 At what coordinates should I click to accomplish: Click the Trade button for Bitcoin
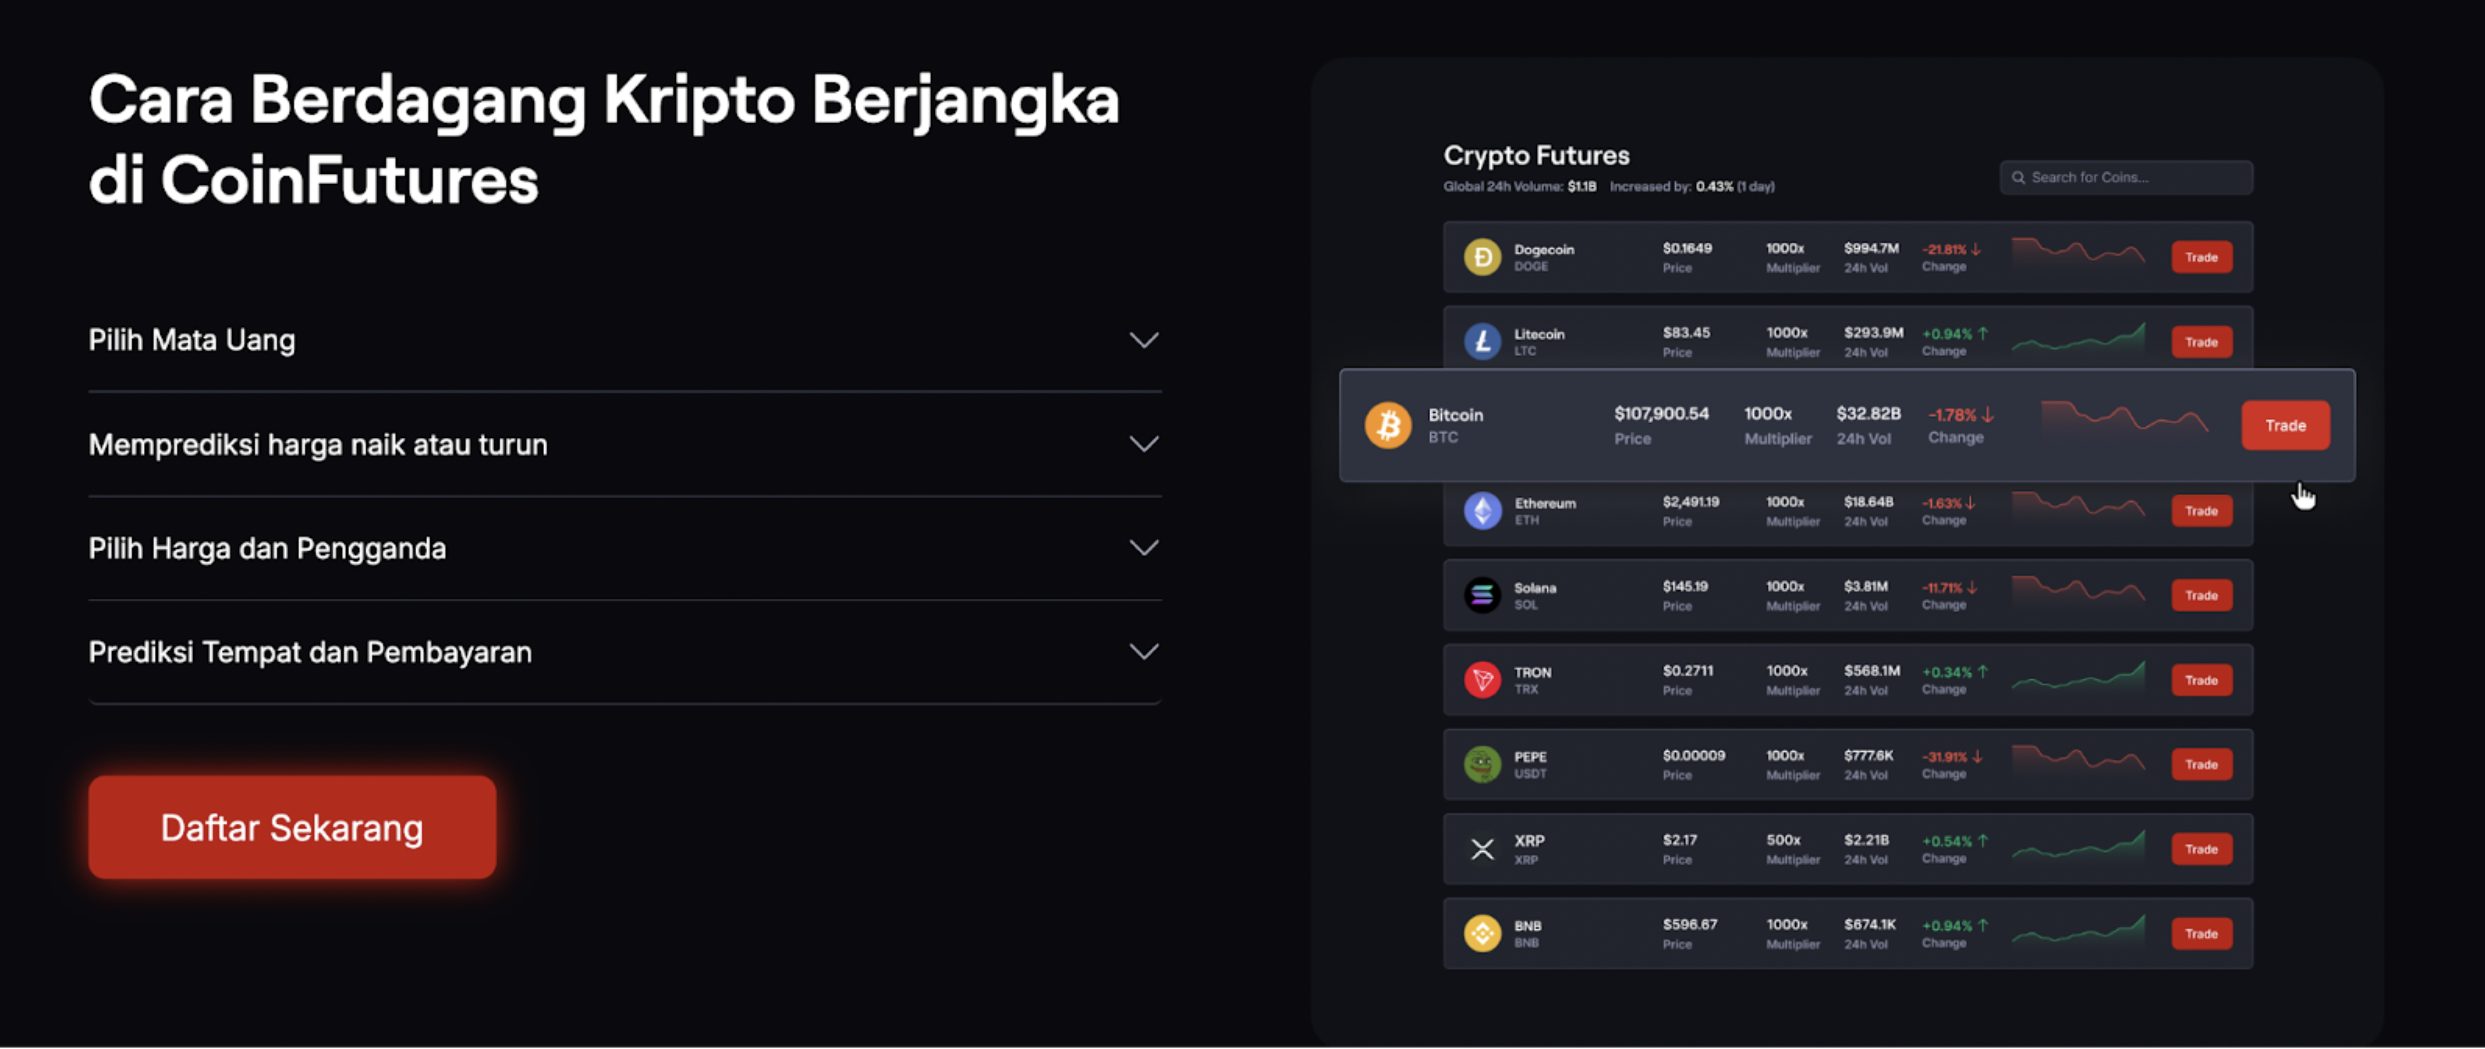(x=2285, y=425)
